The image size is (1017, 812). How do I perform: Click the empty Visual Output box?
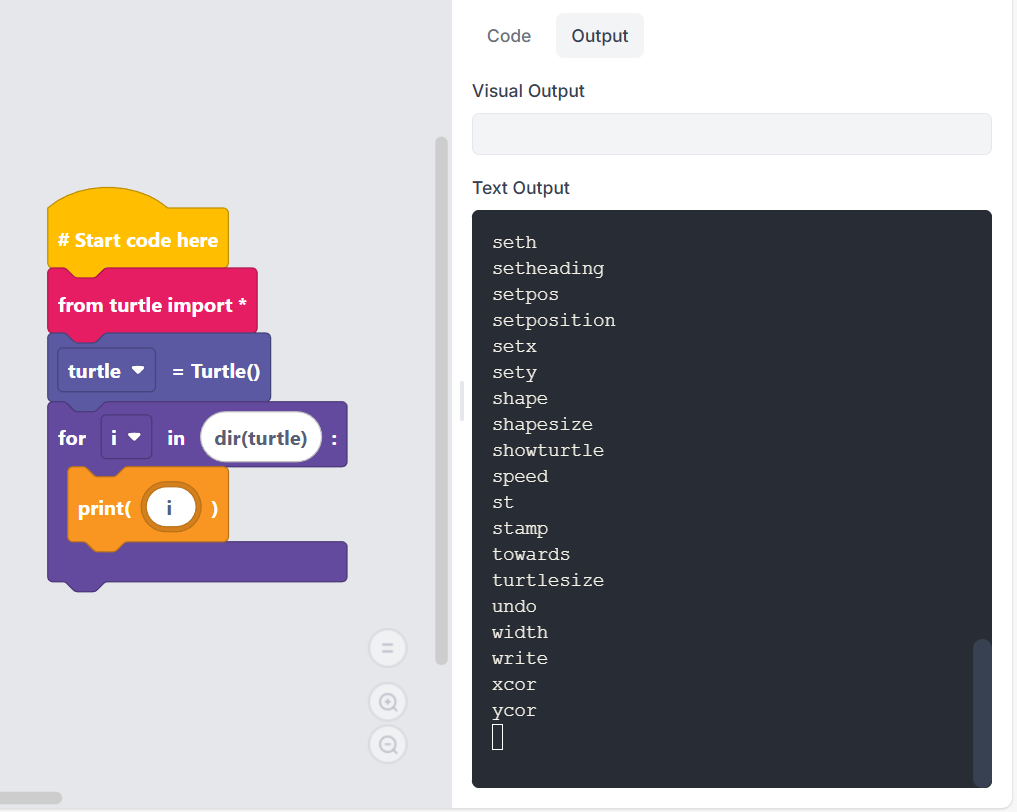tap(731, 134)
